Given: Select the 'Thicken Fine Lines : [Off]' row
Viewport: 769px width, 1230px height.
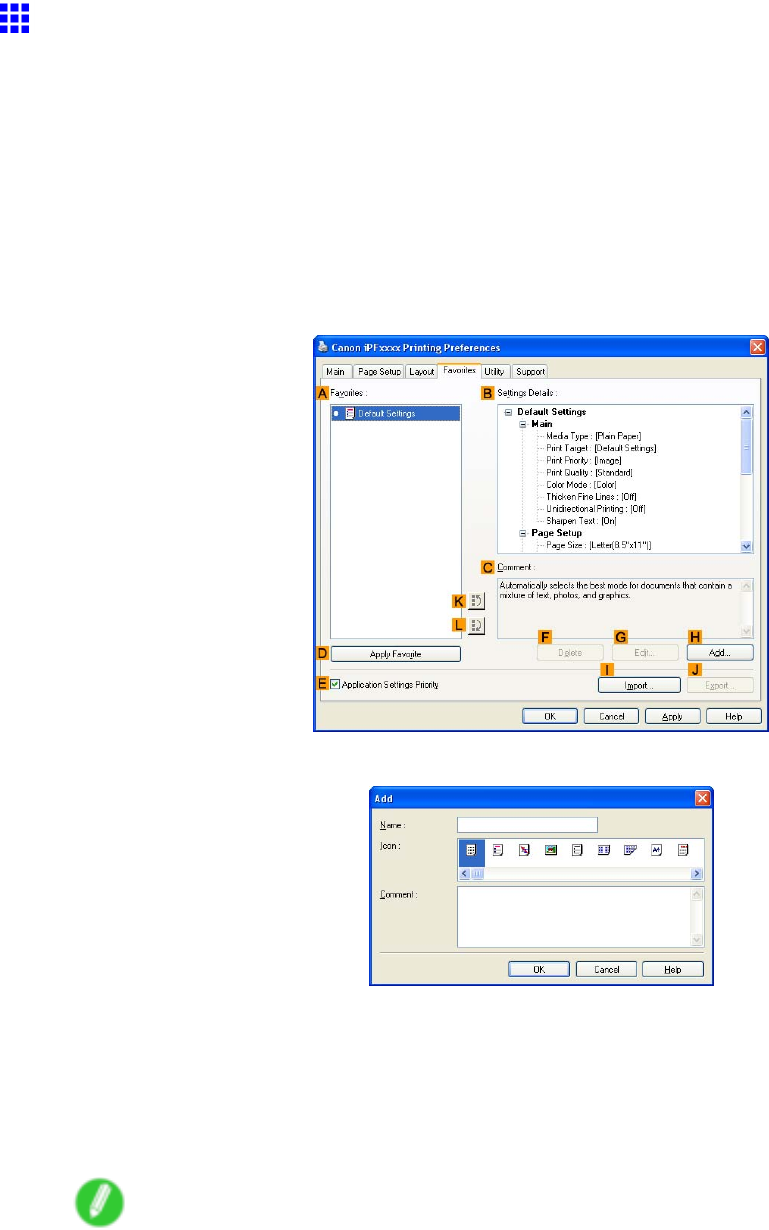Looking at the screenshot, I should [x=591, y=496].
